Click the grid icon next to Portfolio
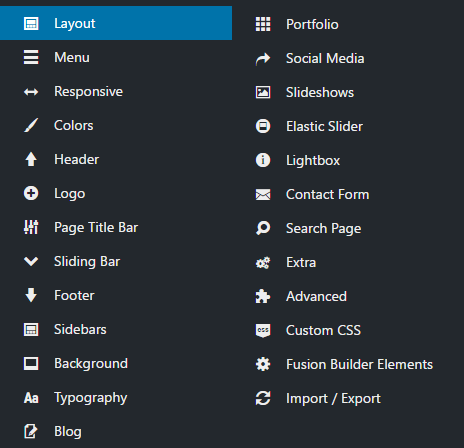464x448 pixels. pos(263,24)
